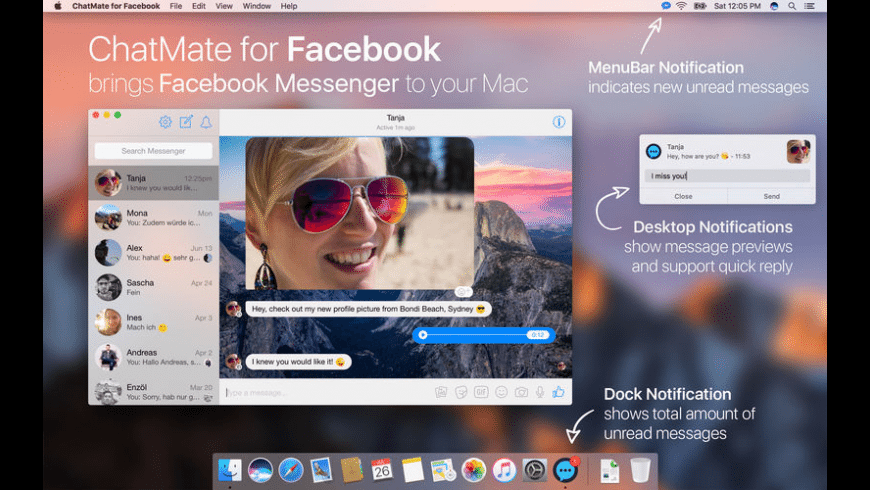870x490 pixels.
Task: Open Tanja's shared profile picture
Action: [360, 214]
